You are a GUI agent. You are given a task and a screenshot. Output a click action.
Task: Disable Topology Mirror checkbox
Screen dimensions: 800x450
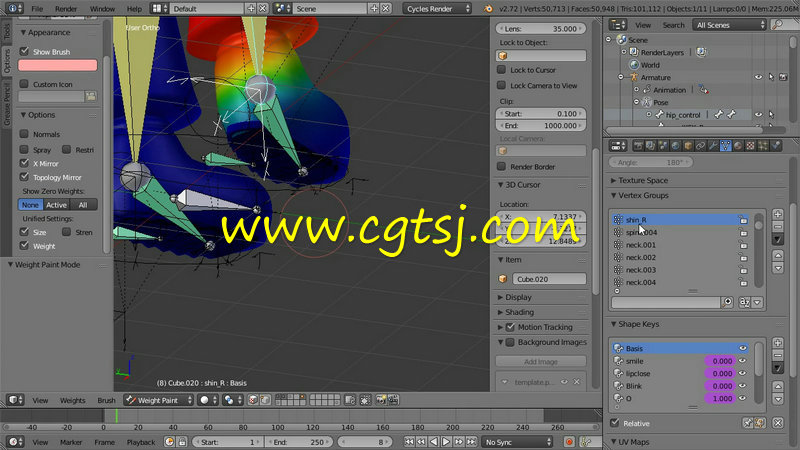point(24,177)
